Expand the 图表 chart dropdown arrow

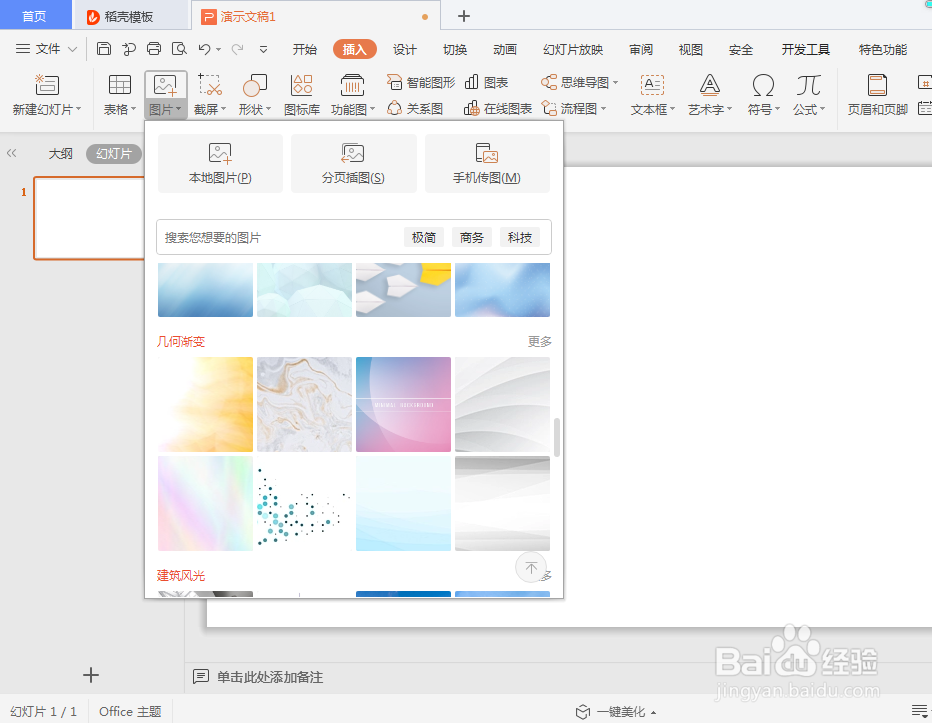(x=512, y=82)
